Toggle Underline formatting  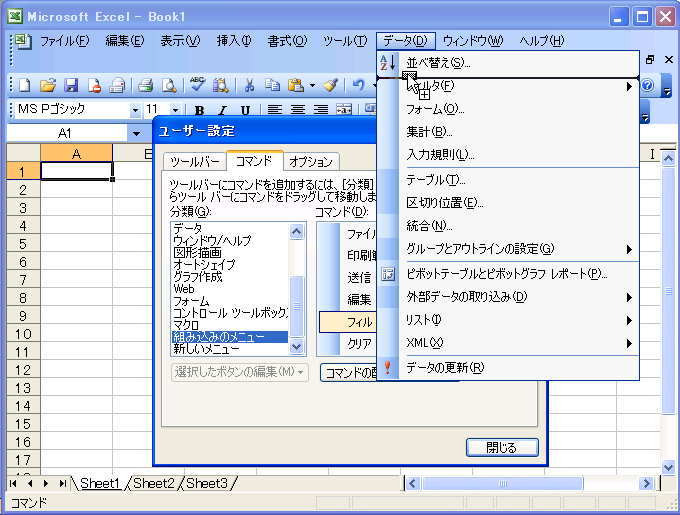tap(245, 110)
